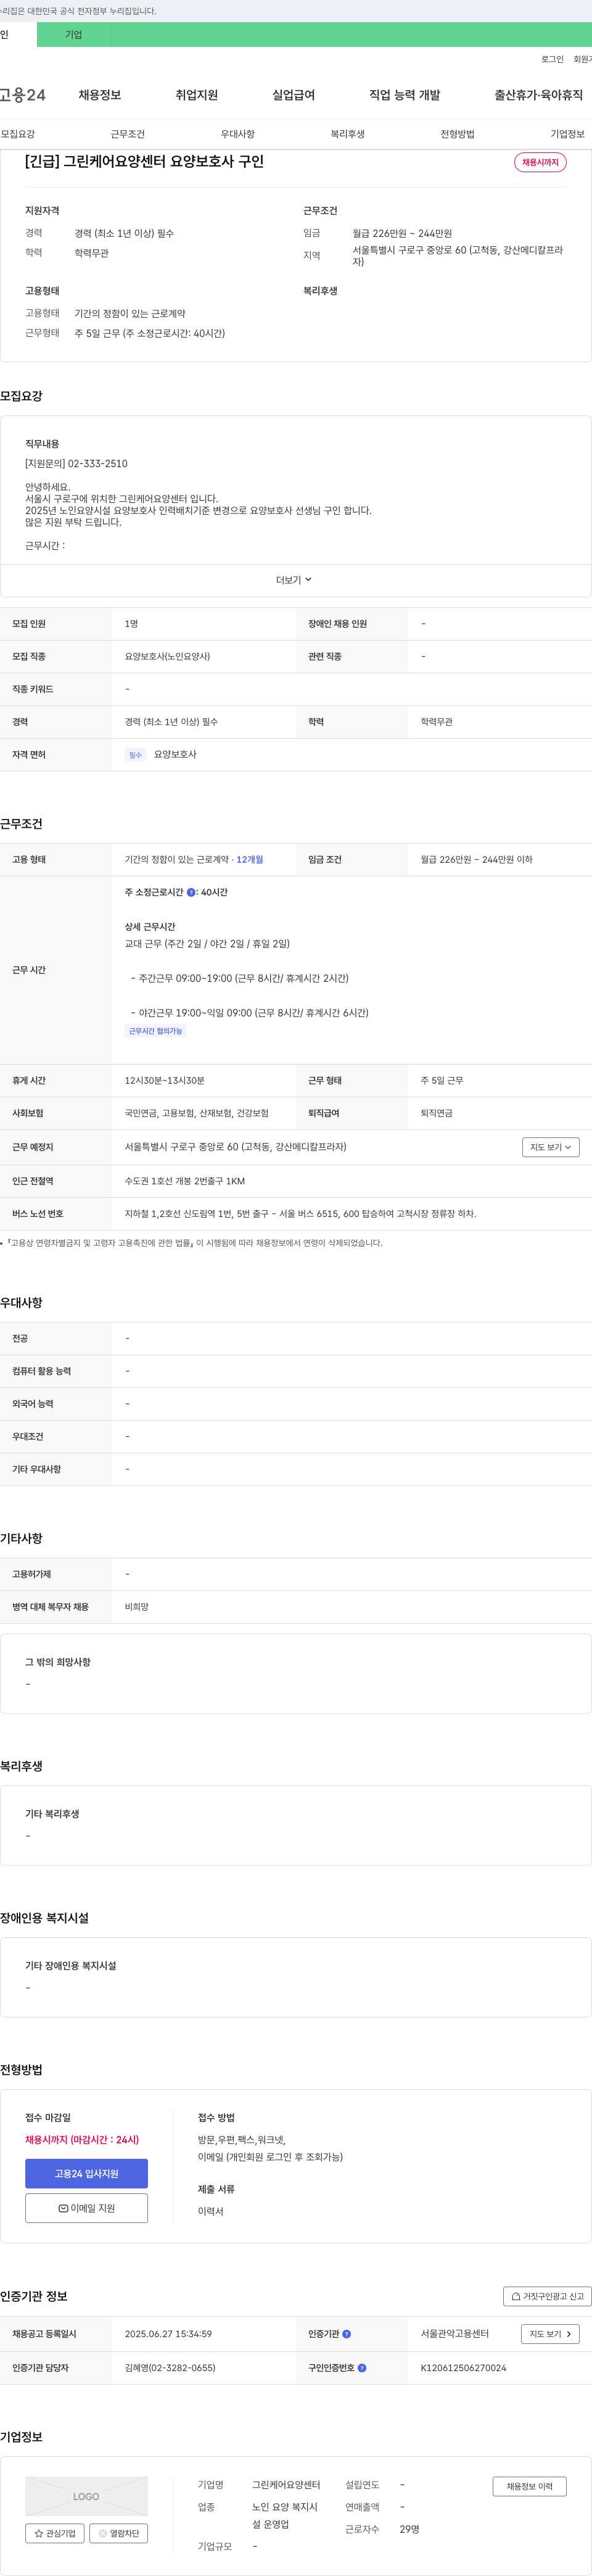Image resolution: width=592 pixels, height=2576 pixels.
Task: Click the 구인인증번호 value K120612506270024
Action: (463, 2368)
